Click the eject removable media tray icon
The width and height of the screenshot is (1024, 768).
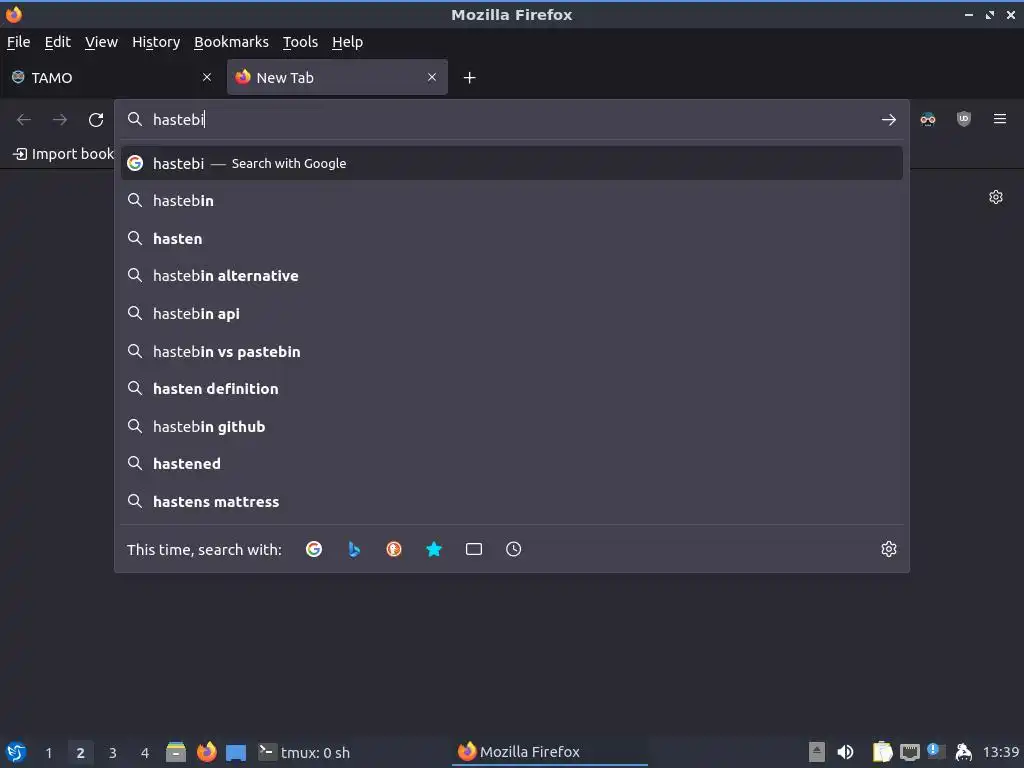816,752
